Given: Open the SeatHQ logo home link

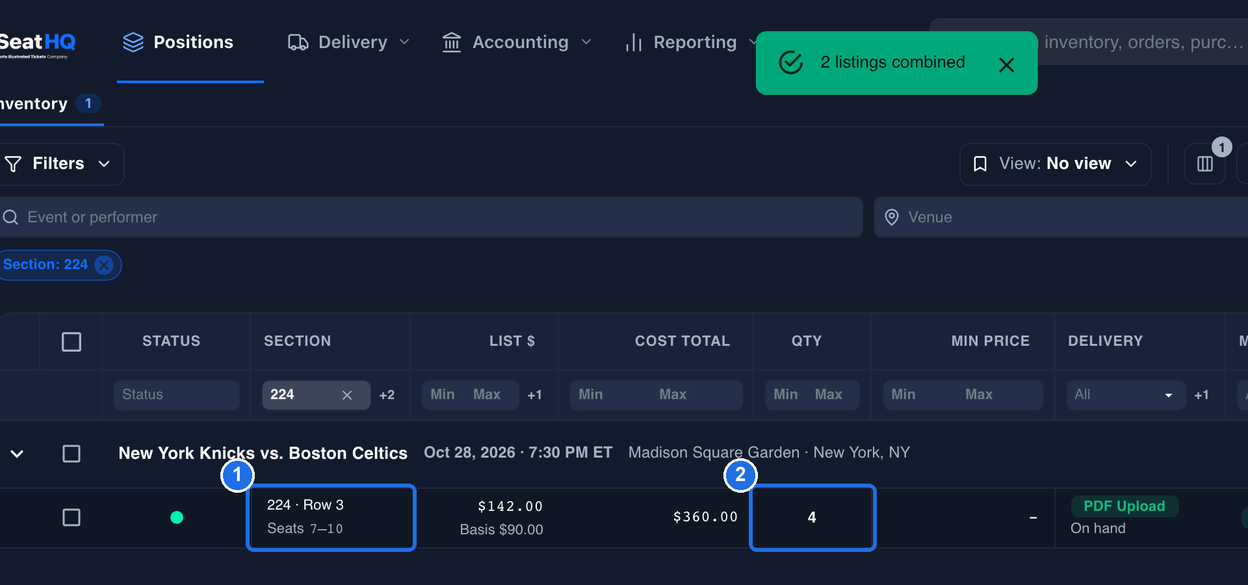Looking at the screenshot, I should coord(37,44).
